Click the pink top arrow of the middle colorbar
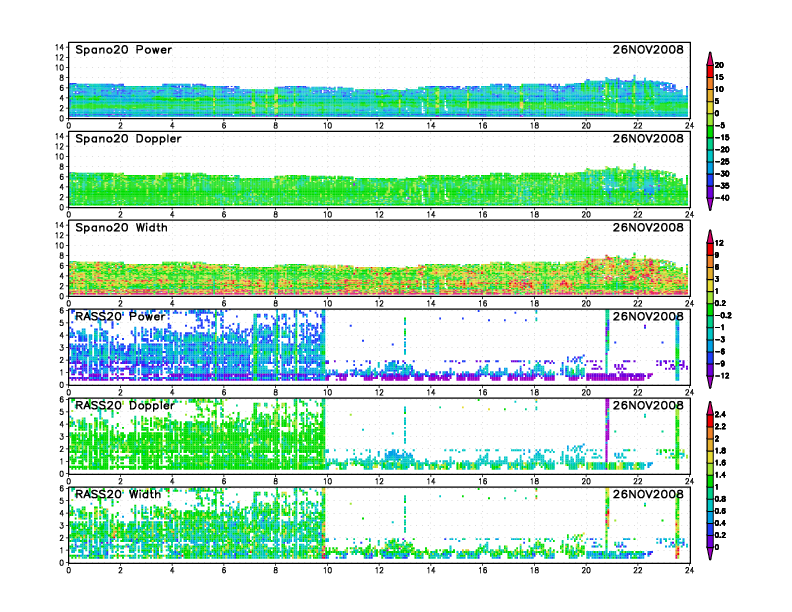This screenshot has width=792, height=612. 710,236
